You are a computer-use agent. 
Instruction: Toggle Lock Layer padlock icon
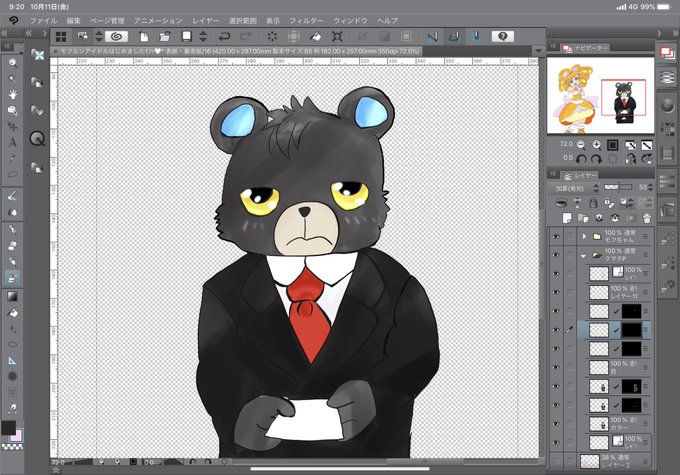point(593,203)
